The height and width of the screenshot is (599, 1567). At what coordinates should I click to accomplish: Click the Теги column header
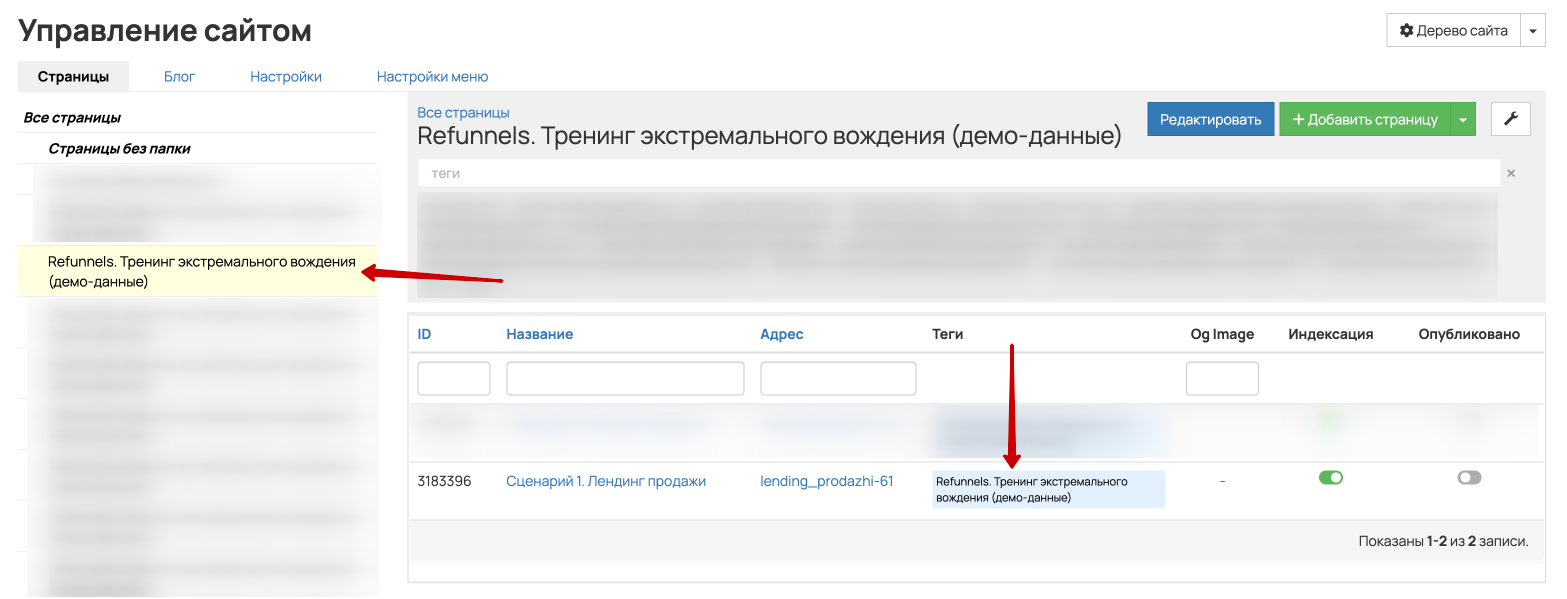click(x=947, y=334)
